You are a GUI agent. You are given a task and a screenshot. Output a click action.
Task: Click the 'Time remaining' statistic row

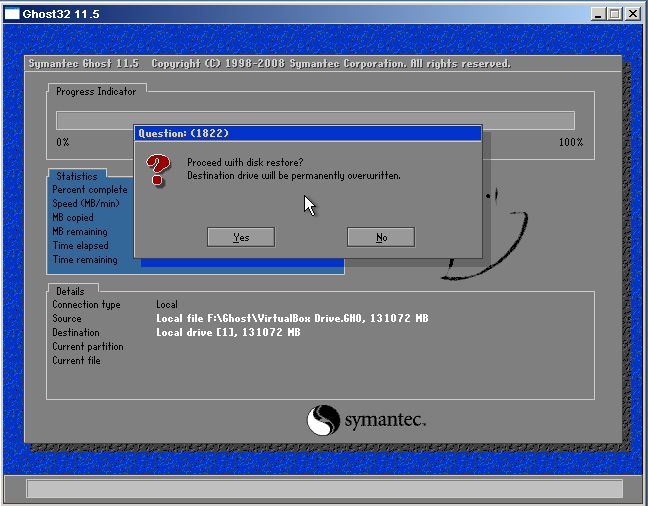tap(85, 260)
